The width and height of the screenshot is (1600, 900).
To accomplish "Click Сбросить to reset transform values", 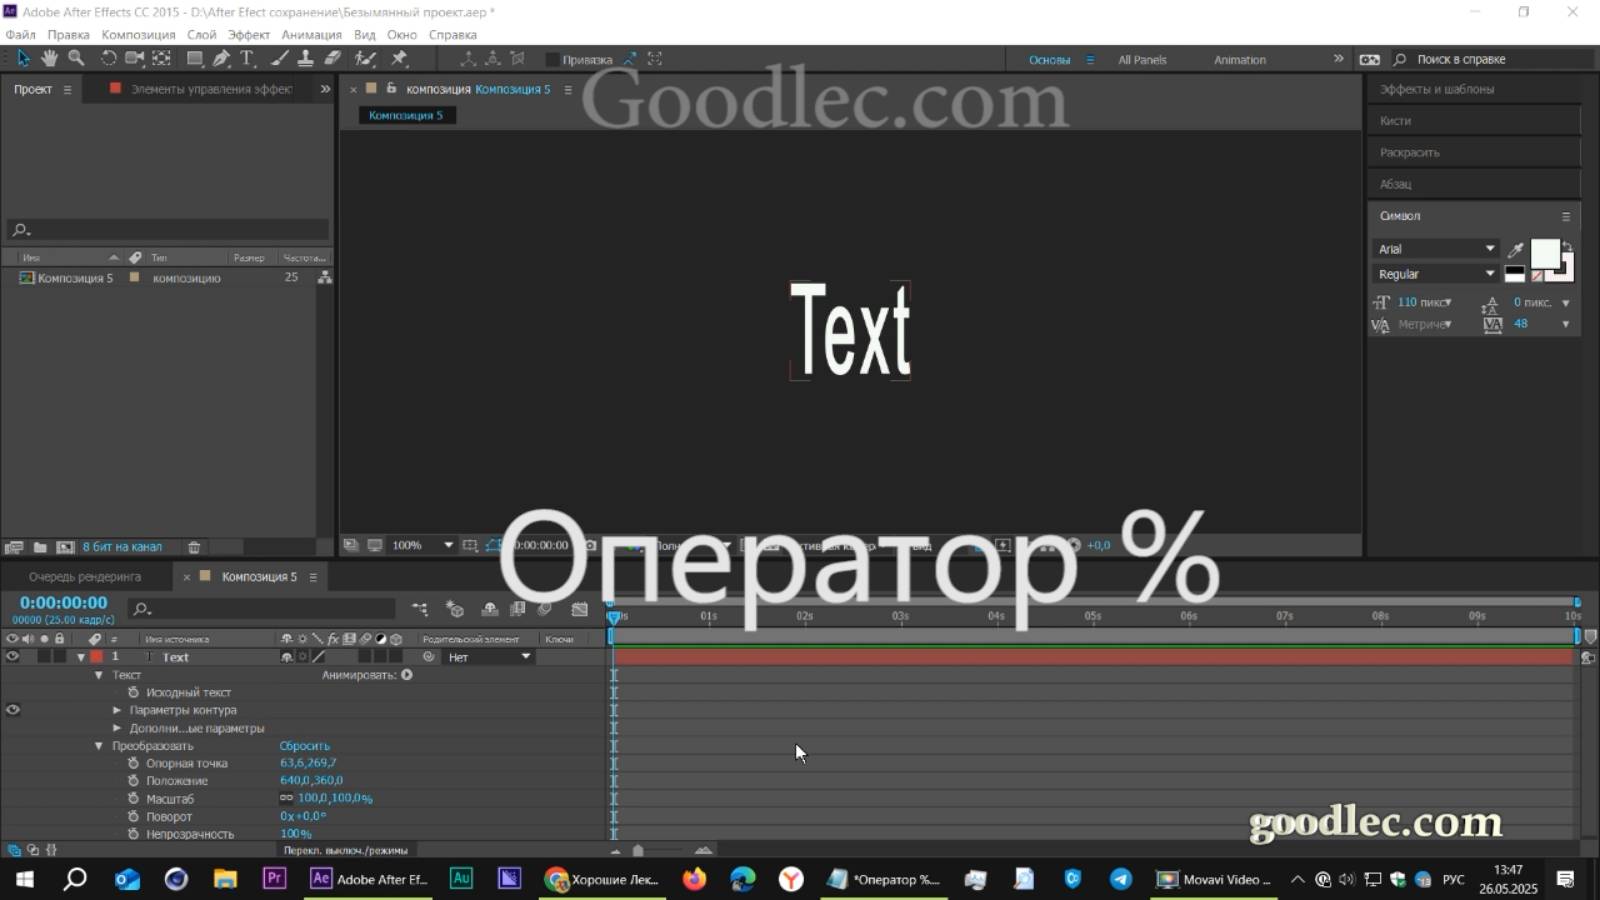I will [305, 745].
